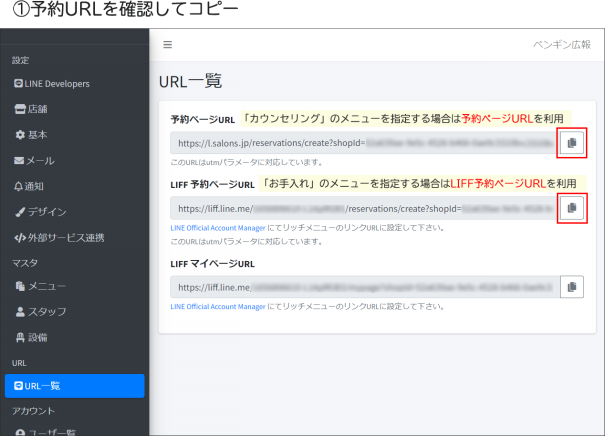The width and height of the screenshot is (605, 436).
Task: Click the LIFF 予約ページURL text field
Action: [x=362, y=208]
